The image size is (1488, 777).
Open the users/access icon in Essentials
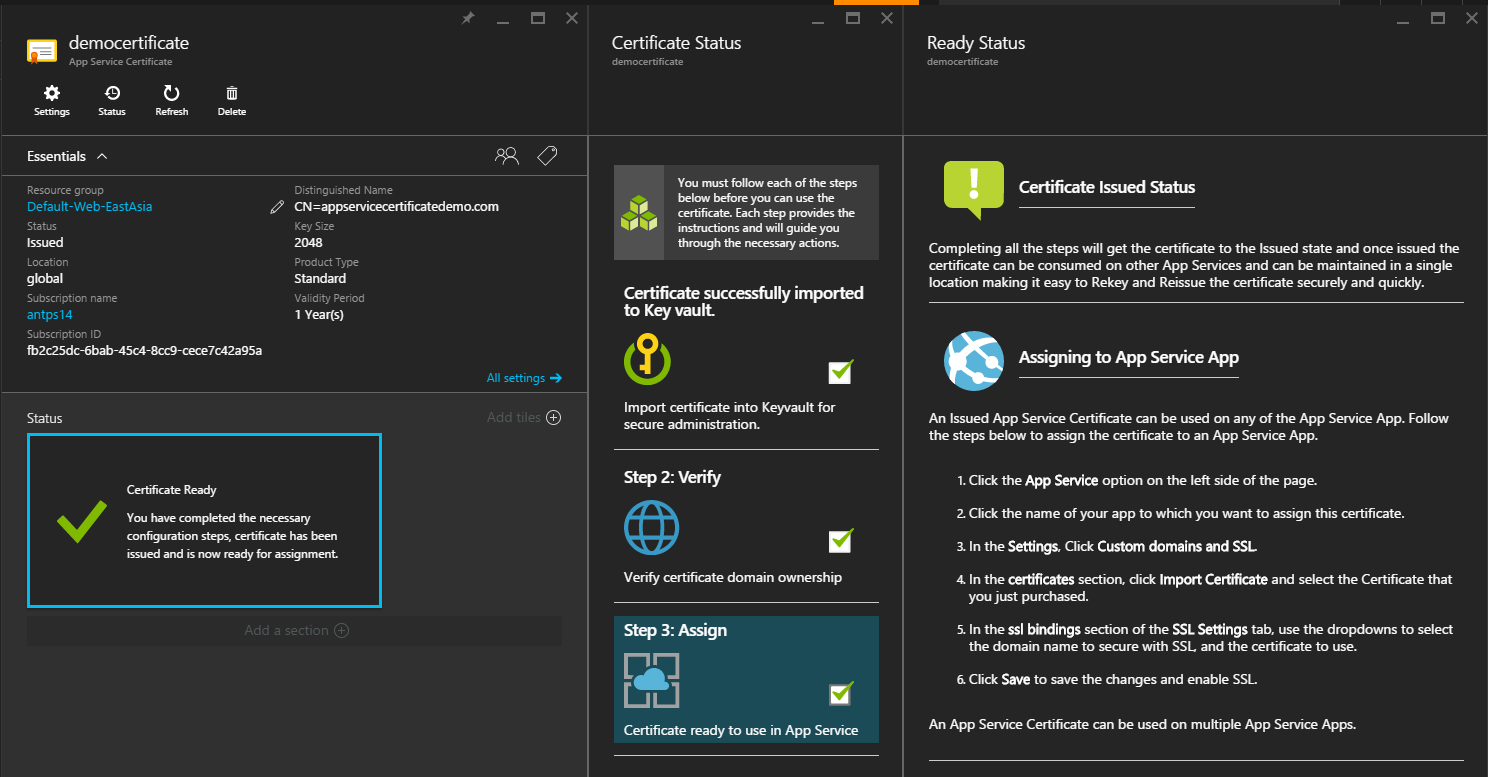[x=507, y=156]
